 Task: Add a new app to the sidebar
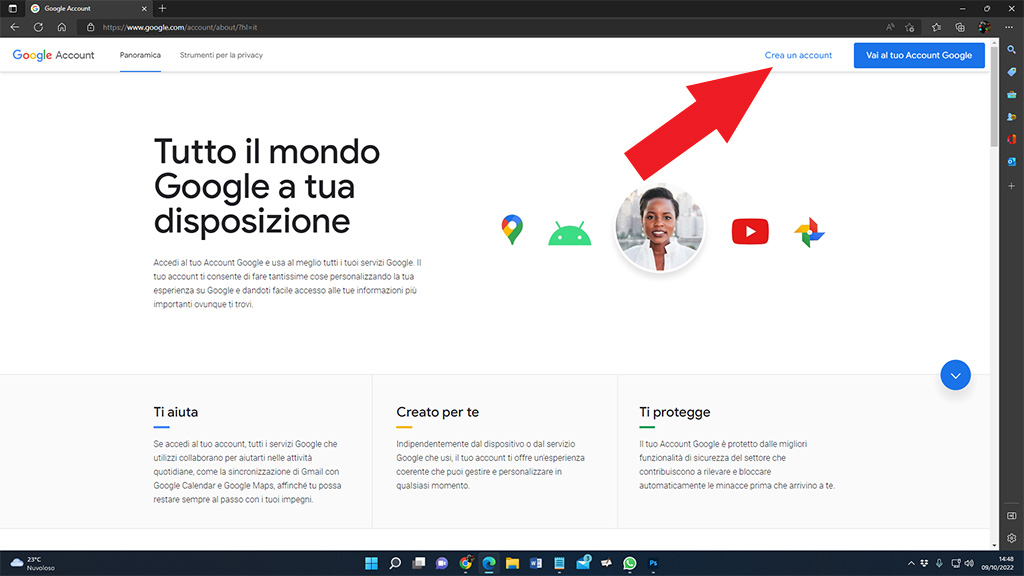coord(1012,186)
